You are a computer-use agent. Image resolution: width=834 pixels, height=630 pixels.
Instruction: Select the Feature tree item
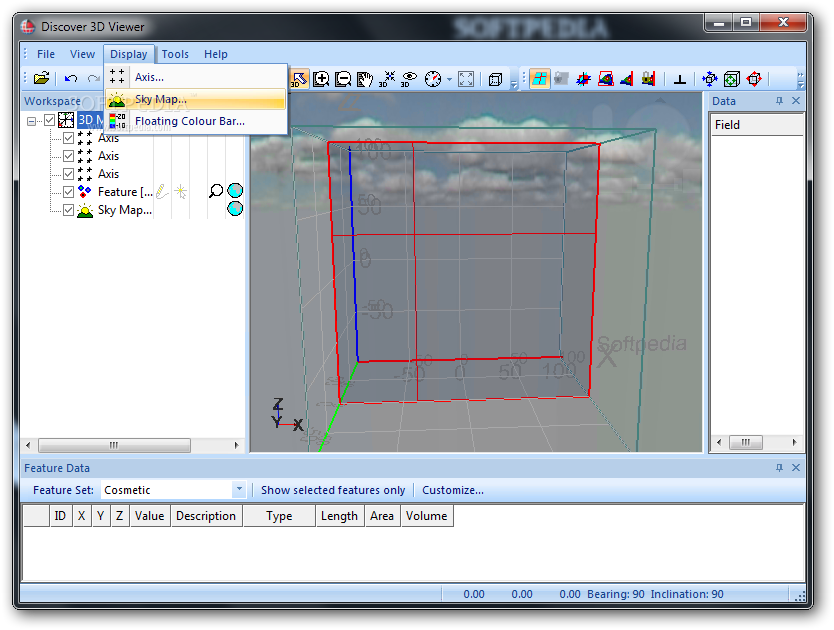[125, 192]
